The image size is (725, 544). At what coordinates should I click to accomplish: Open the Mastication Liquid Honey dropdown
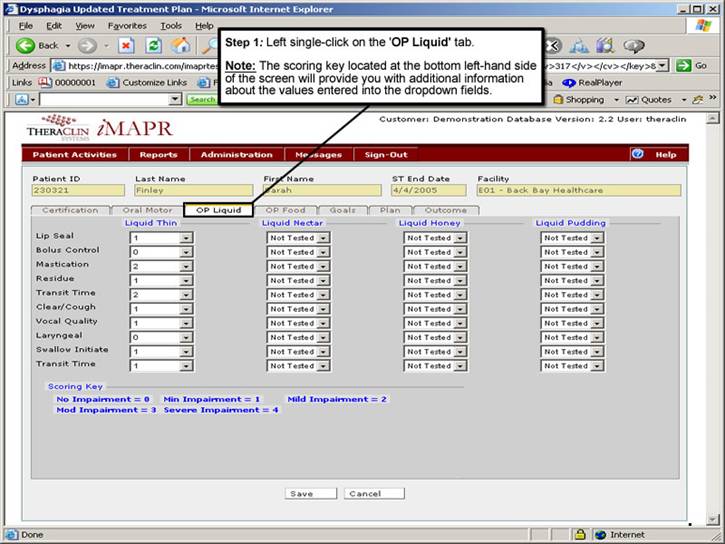459,266
